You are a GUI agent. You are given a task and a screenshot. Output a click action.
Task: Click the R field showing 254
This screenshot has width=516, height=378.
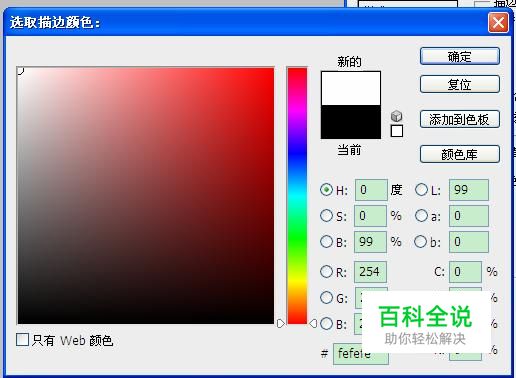[x=370, y=272]
